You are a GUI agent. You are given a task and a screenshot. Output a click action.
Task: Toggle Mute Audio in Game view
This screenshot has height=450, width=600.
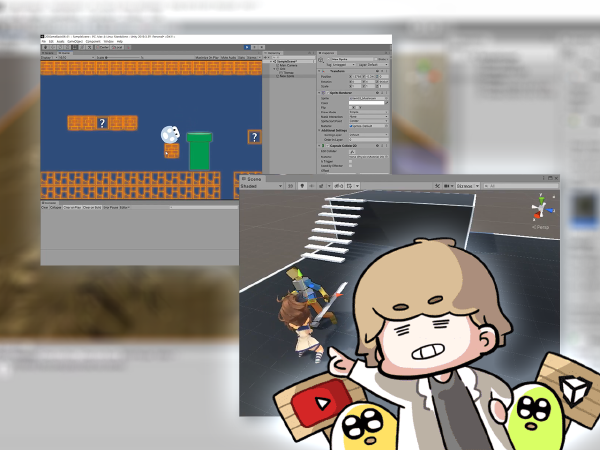[x=228, y=57]
